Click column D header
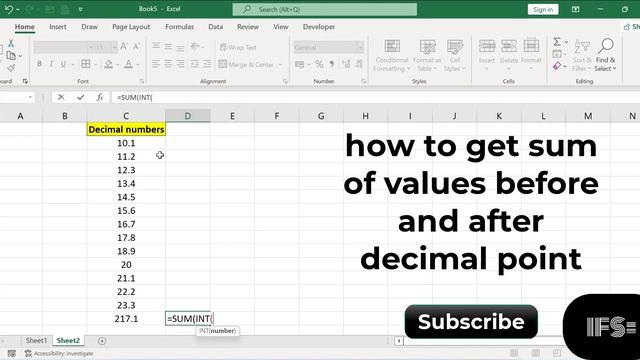Viewport: 640px width, 360px height. coord(188,116)
